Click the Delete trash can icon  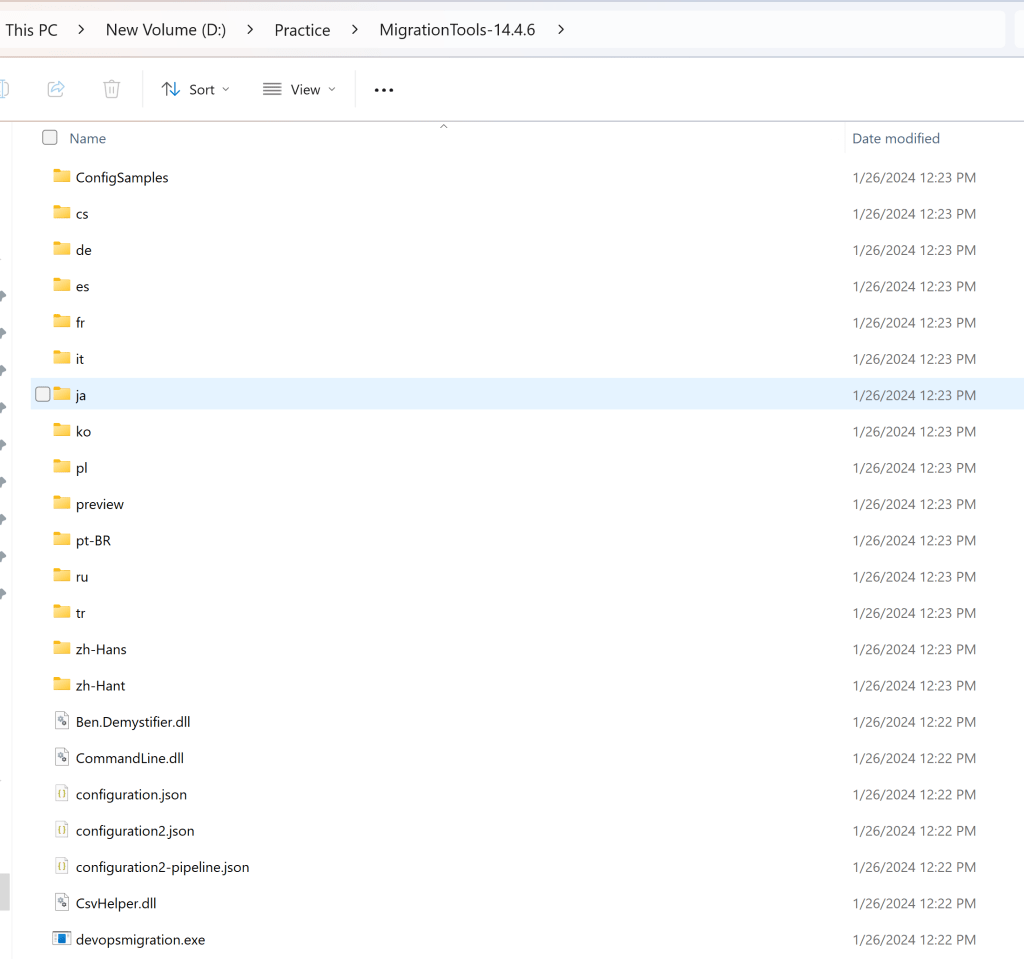click(x=111, y=89)
